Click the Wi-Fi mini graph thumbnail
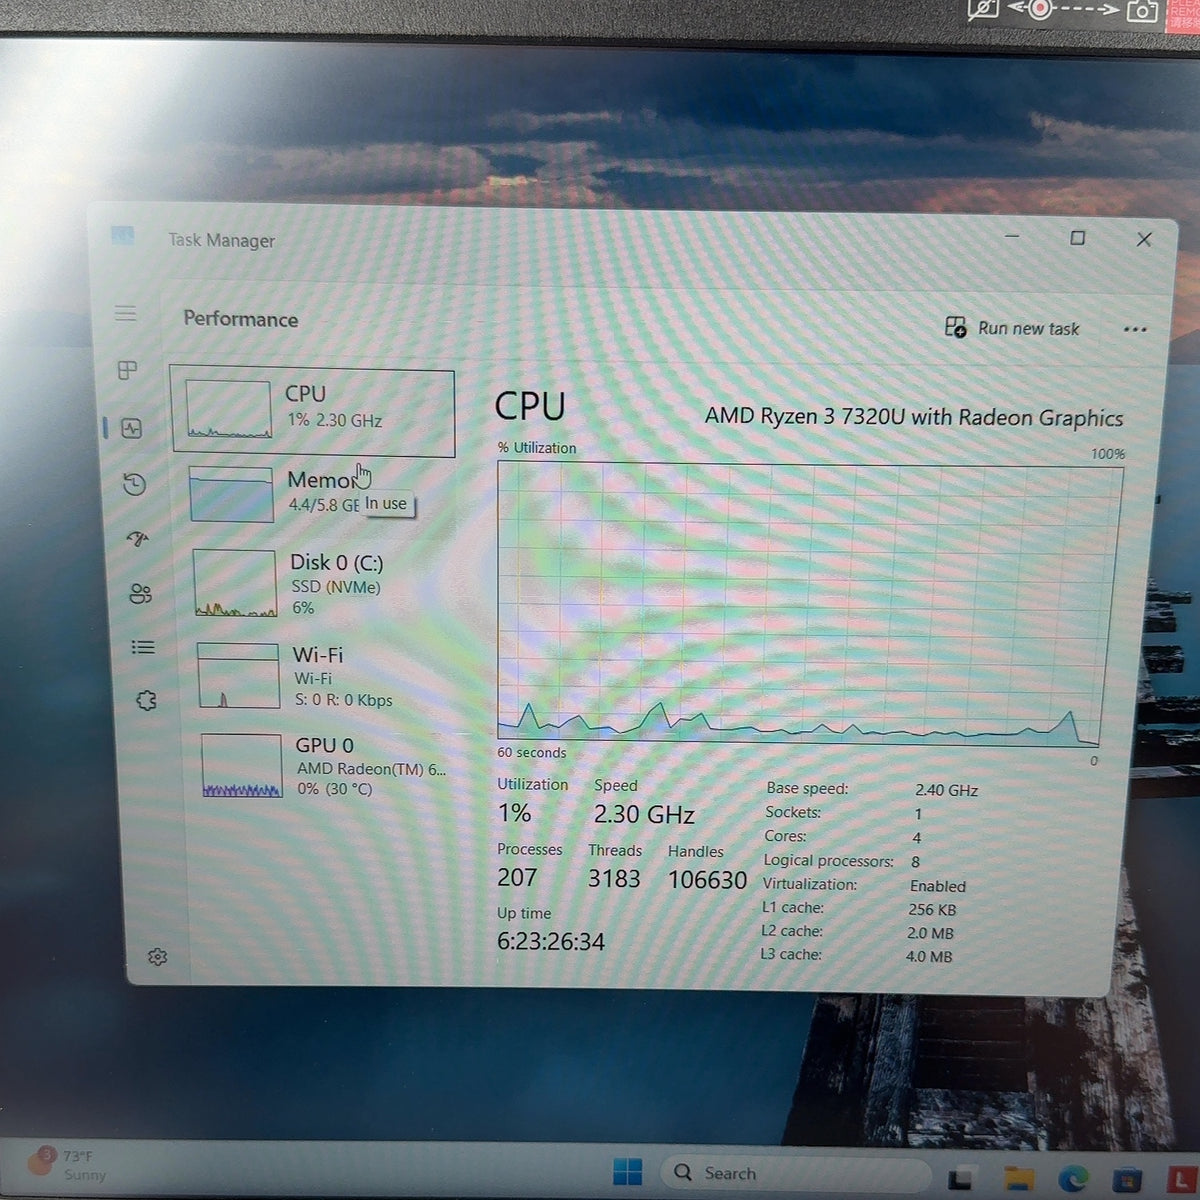Screen dimensions: 1200x1200 239,676
